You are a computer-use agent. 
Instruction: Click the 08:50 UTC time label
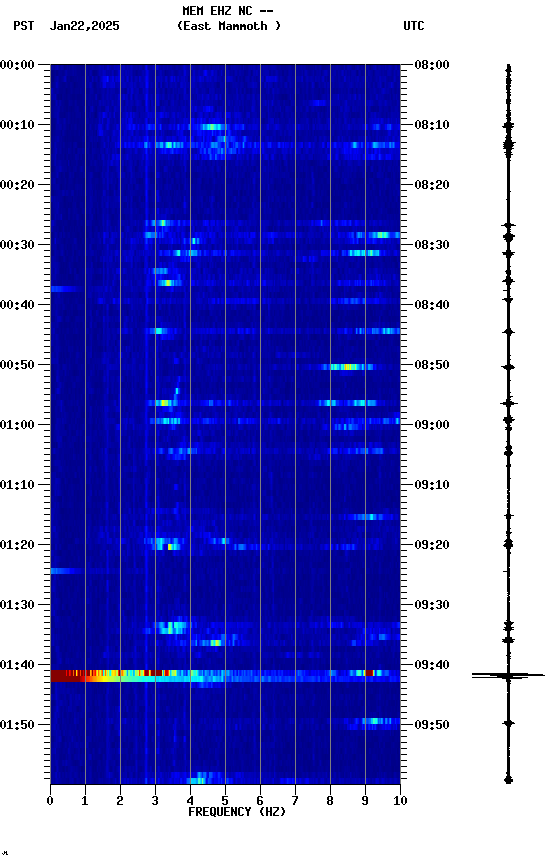432,365
